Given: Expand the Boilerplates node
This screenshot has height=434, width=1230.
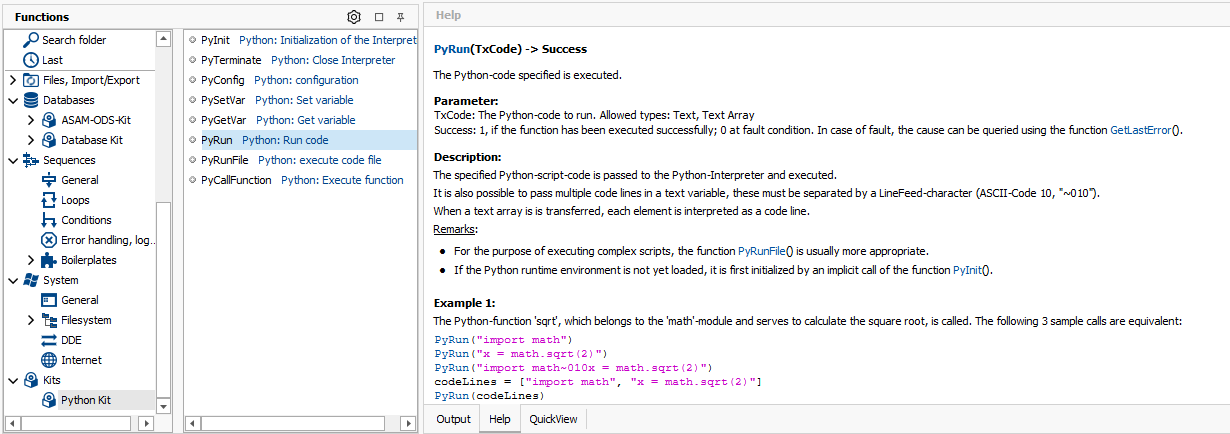Looking at the screenshot, I should tap(31, 260).
